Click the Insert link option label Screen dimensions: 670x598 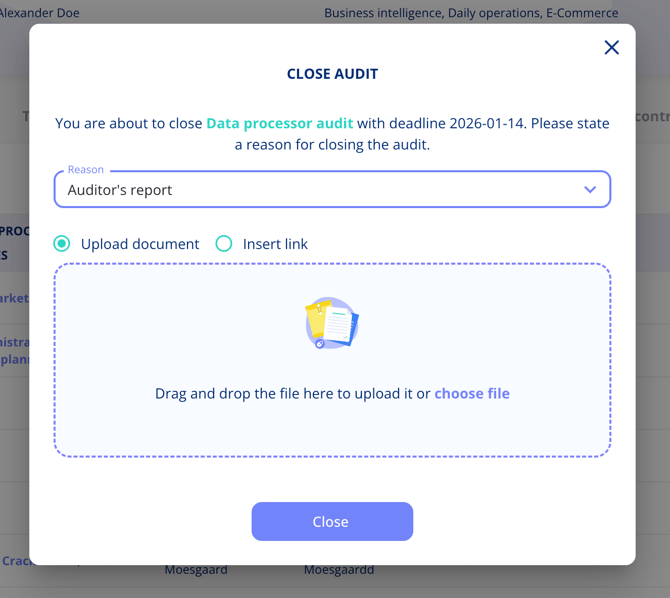(275, 244)
